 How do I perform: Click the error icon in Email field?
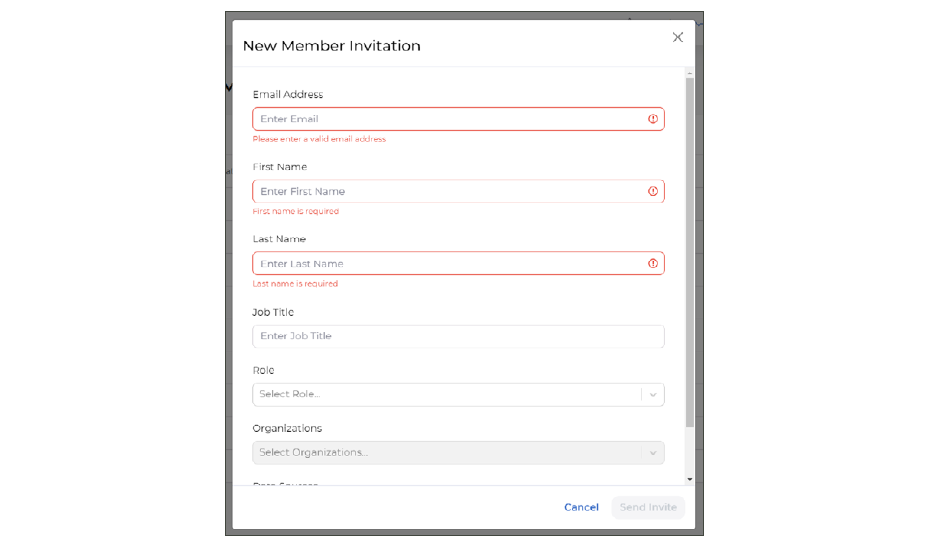(653, 119)
